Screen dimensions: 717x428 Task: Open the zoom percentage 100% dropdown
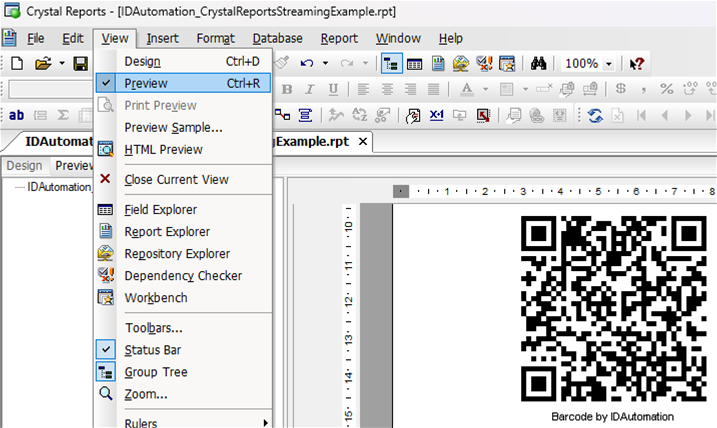point(609,64)
